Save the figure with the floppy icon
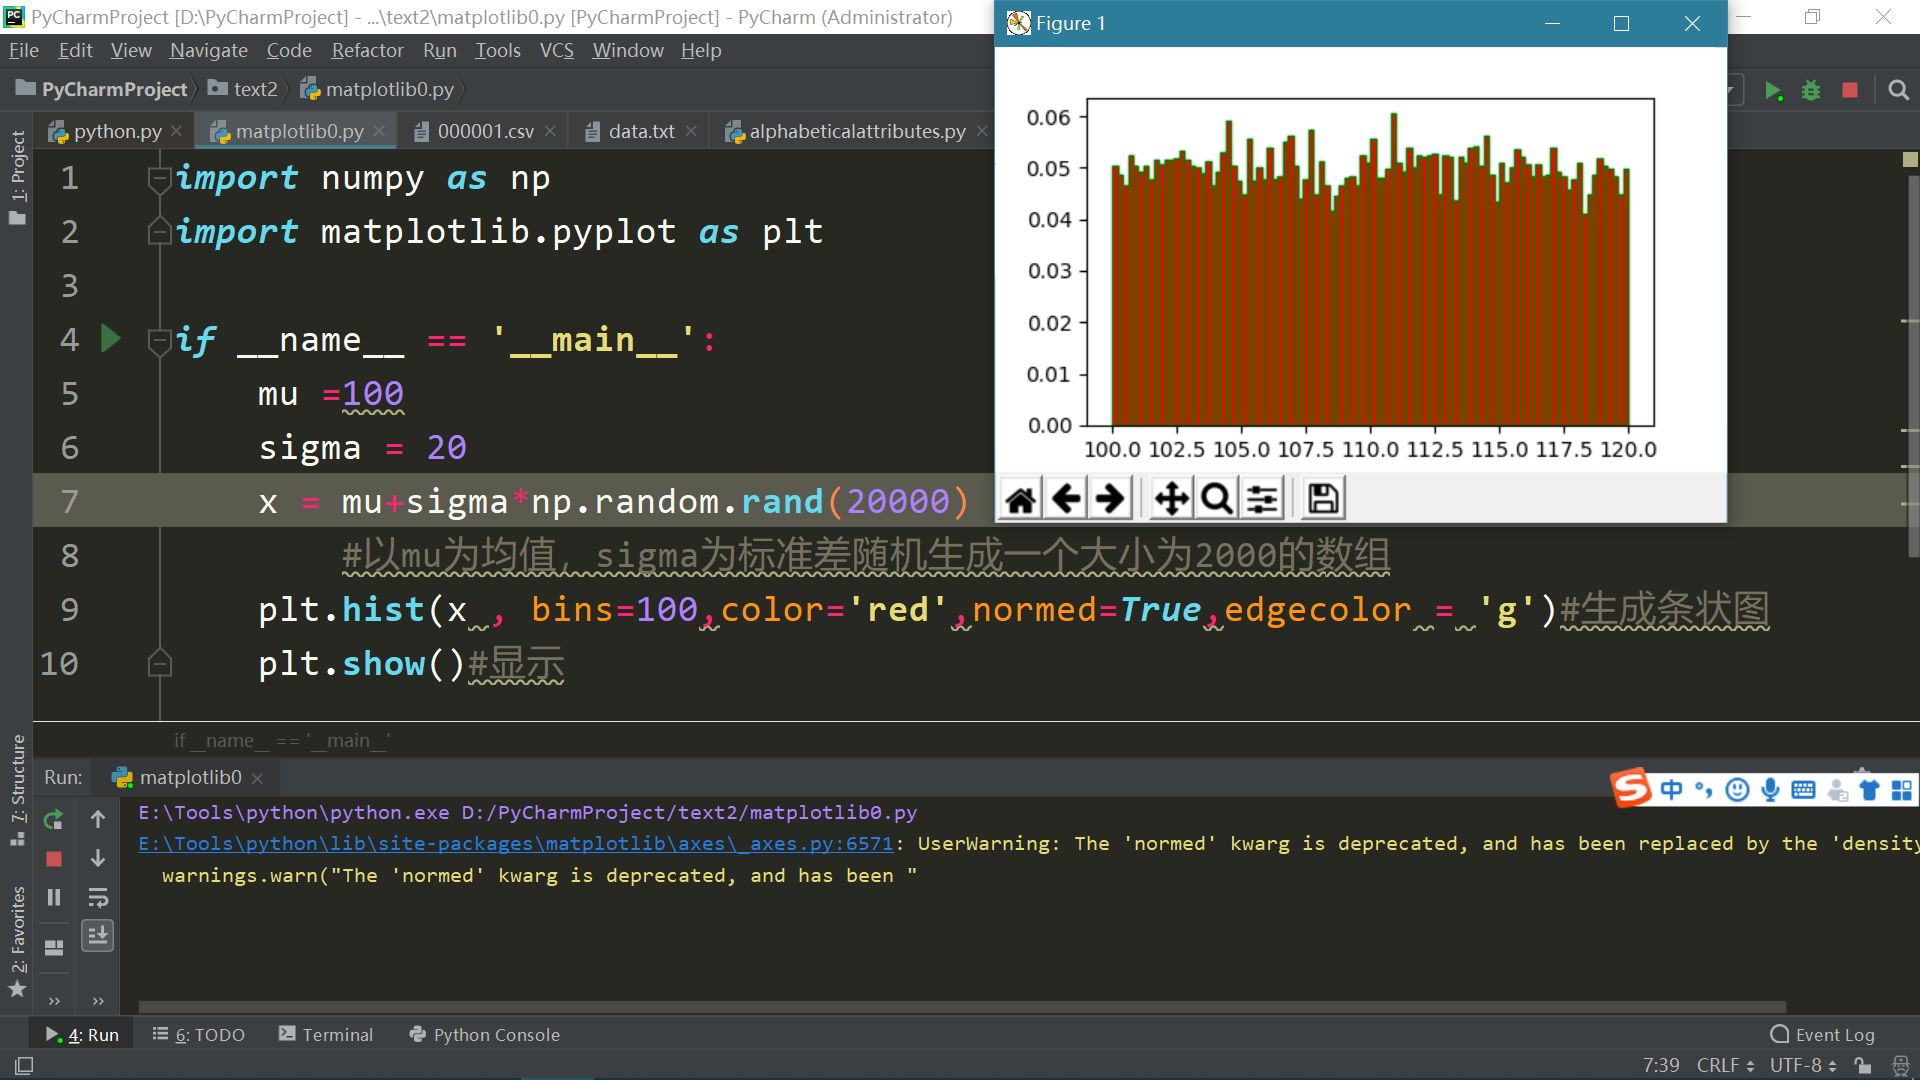The width and height of the screenshot is (1920, 1080). click(x=1322, y=499)
